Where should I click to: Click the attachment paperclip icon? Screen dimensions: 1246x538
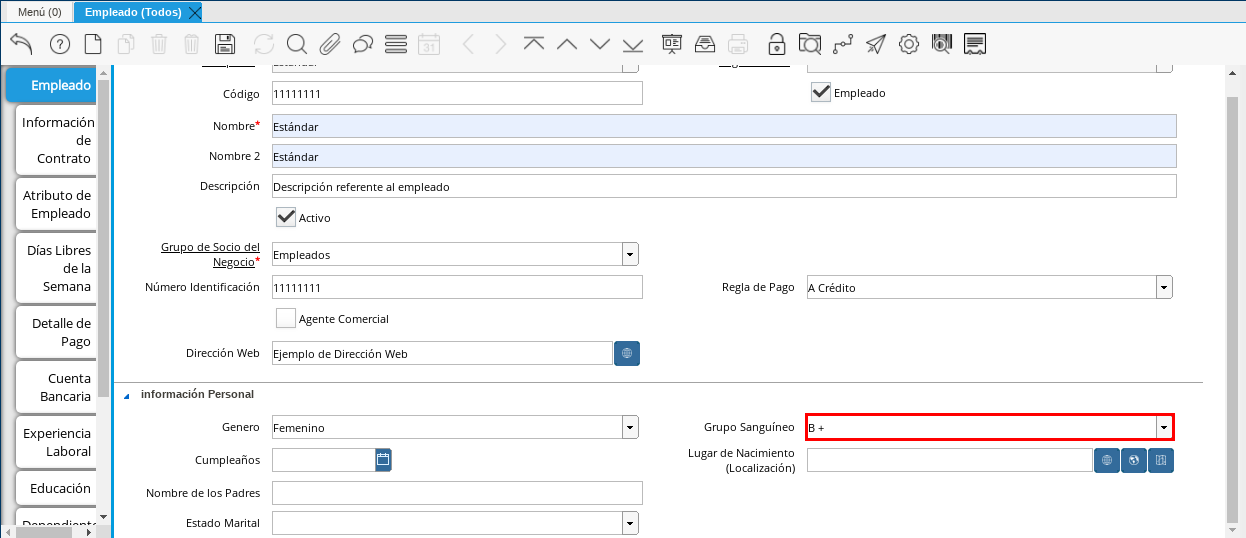pos(330,44)
